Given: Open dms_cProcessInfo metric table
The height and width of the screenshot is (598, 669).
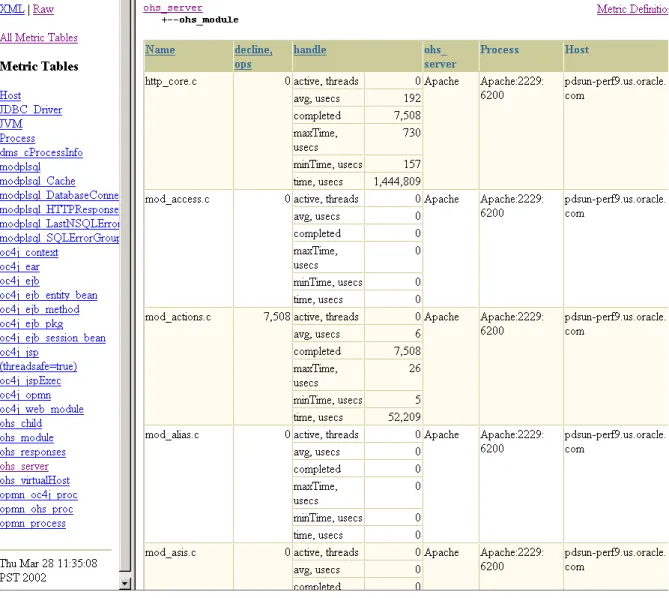Looking at the screenshot, I should tap(41, 152).
